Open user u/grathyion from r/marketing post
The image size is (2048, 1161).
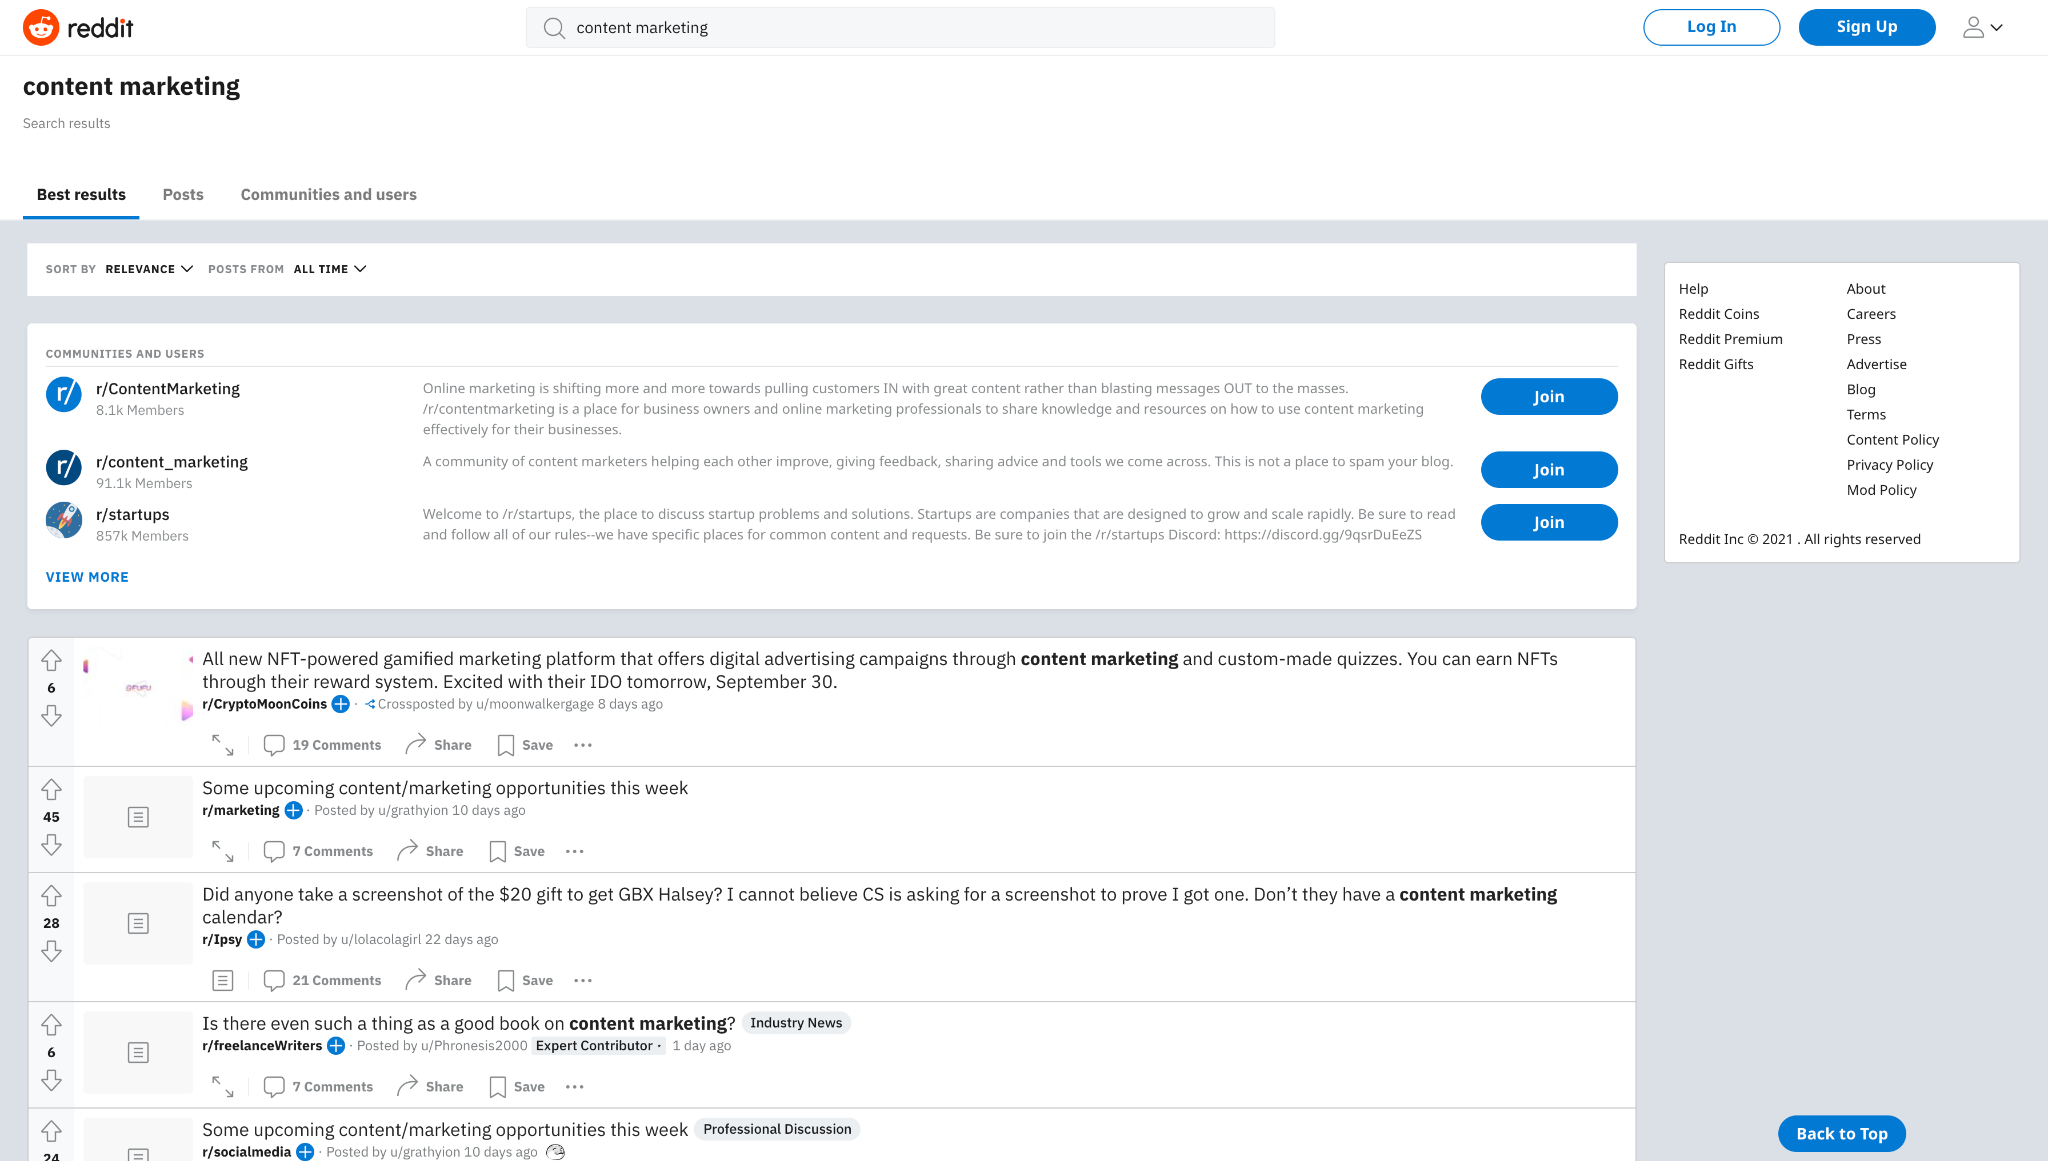pos(413,811)
